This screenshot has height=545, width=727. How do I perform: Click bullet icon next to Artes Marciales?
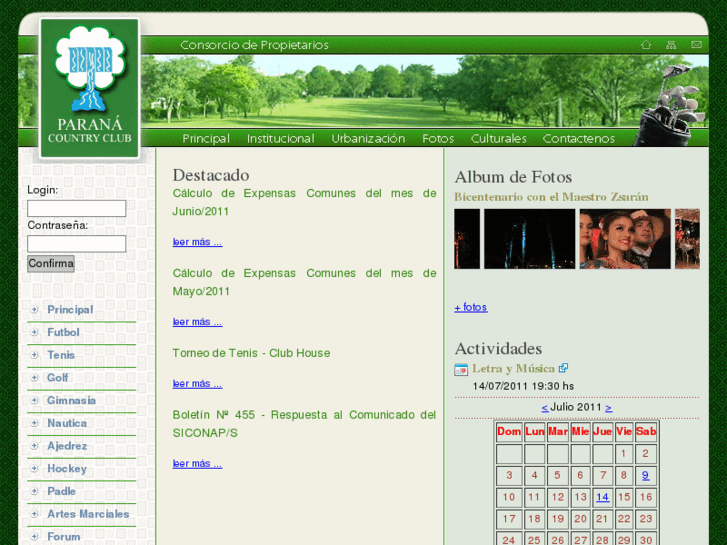point(34,514)
